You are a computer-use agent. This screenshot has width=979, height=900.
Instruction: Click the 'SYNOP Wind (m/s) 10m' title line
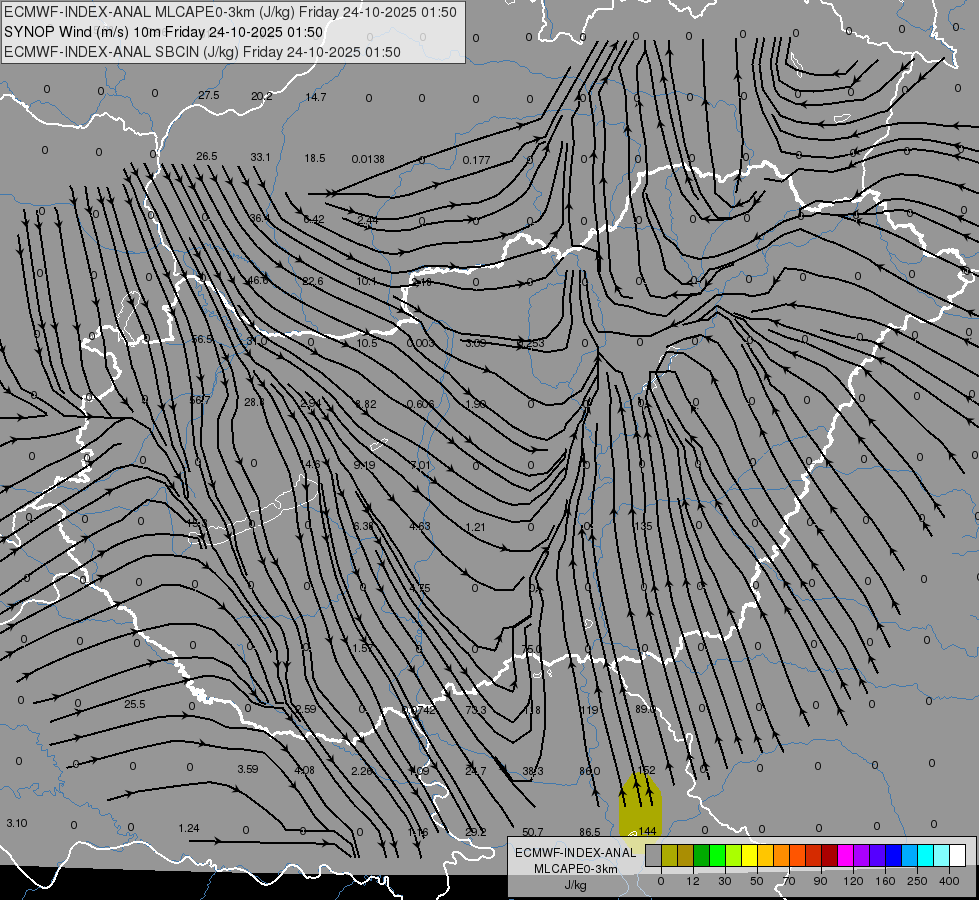pyautogui.click(x=164, y=32)
